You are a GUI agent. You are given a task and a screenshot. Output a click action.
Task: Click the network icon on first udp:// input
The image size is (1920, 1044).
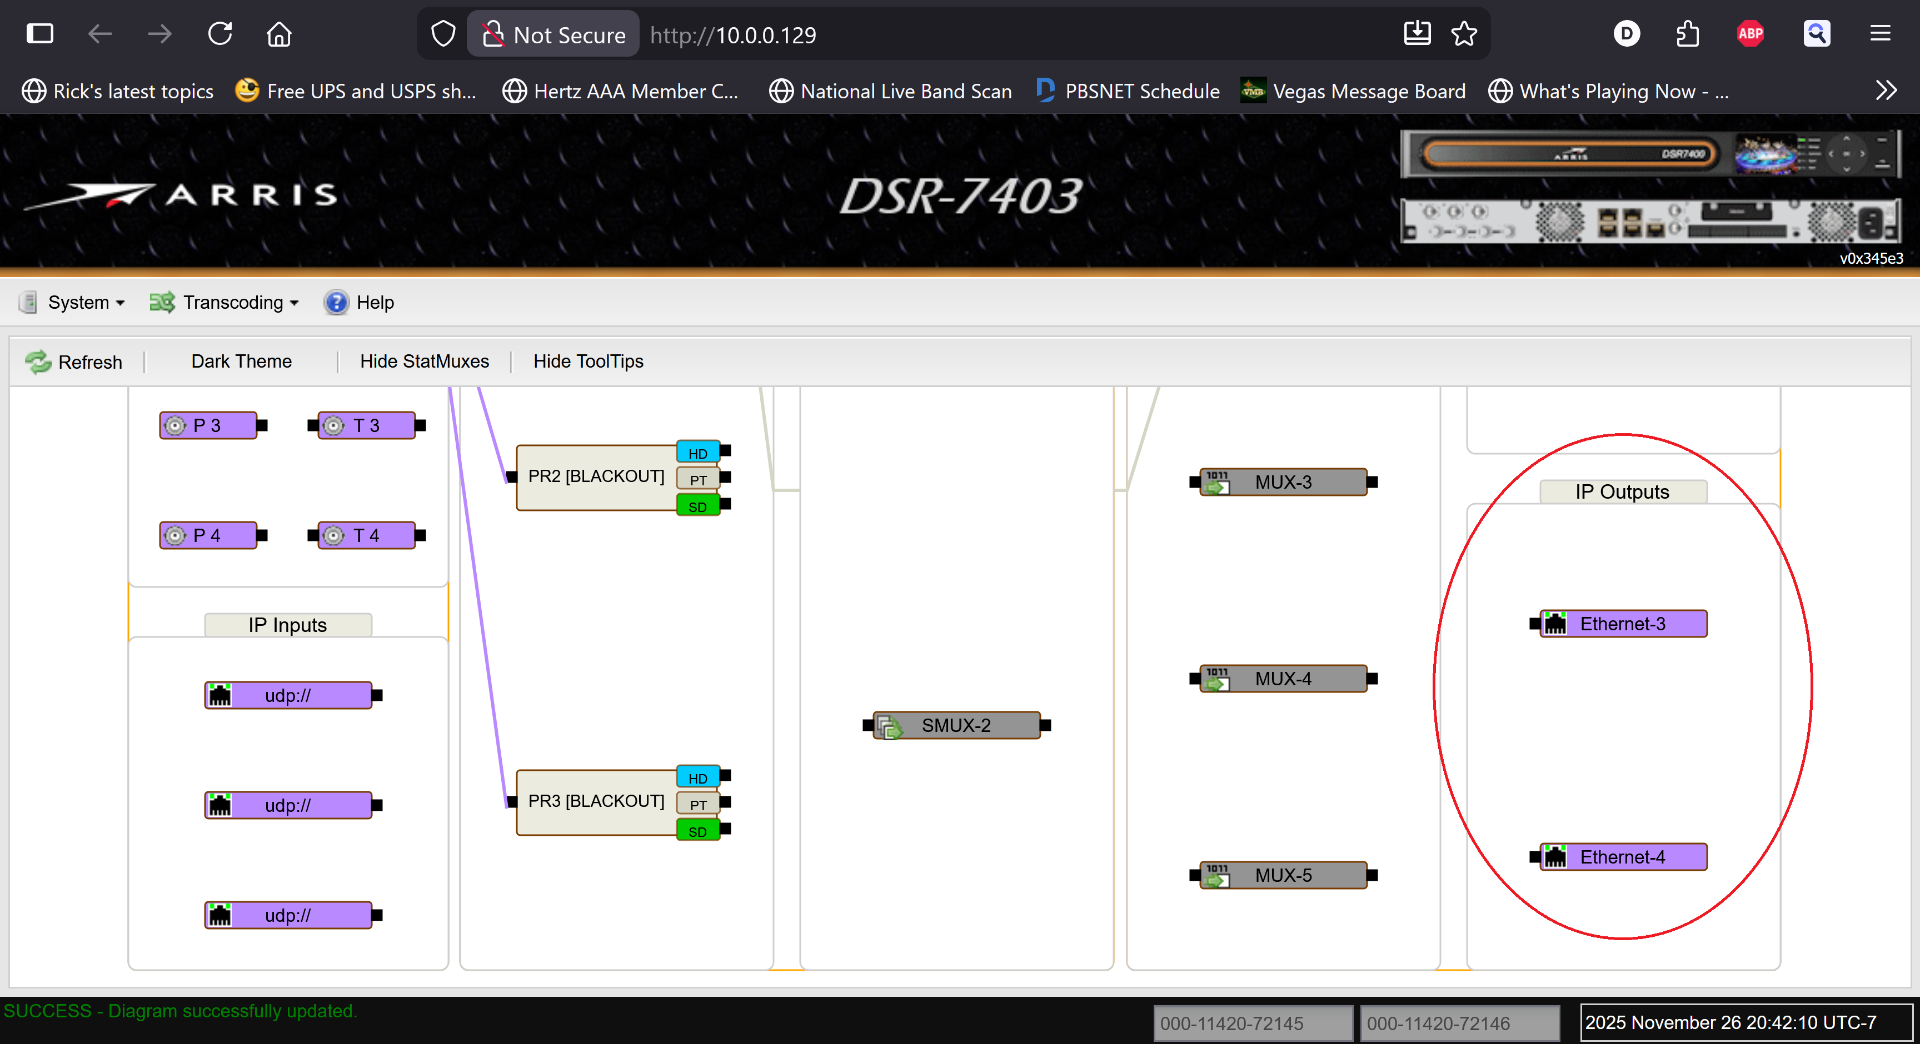220,695
